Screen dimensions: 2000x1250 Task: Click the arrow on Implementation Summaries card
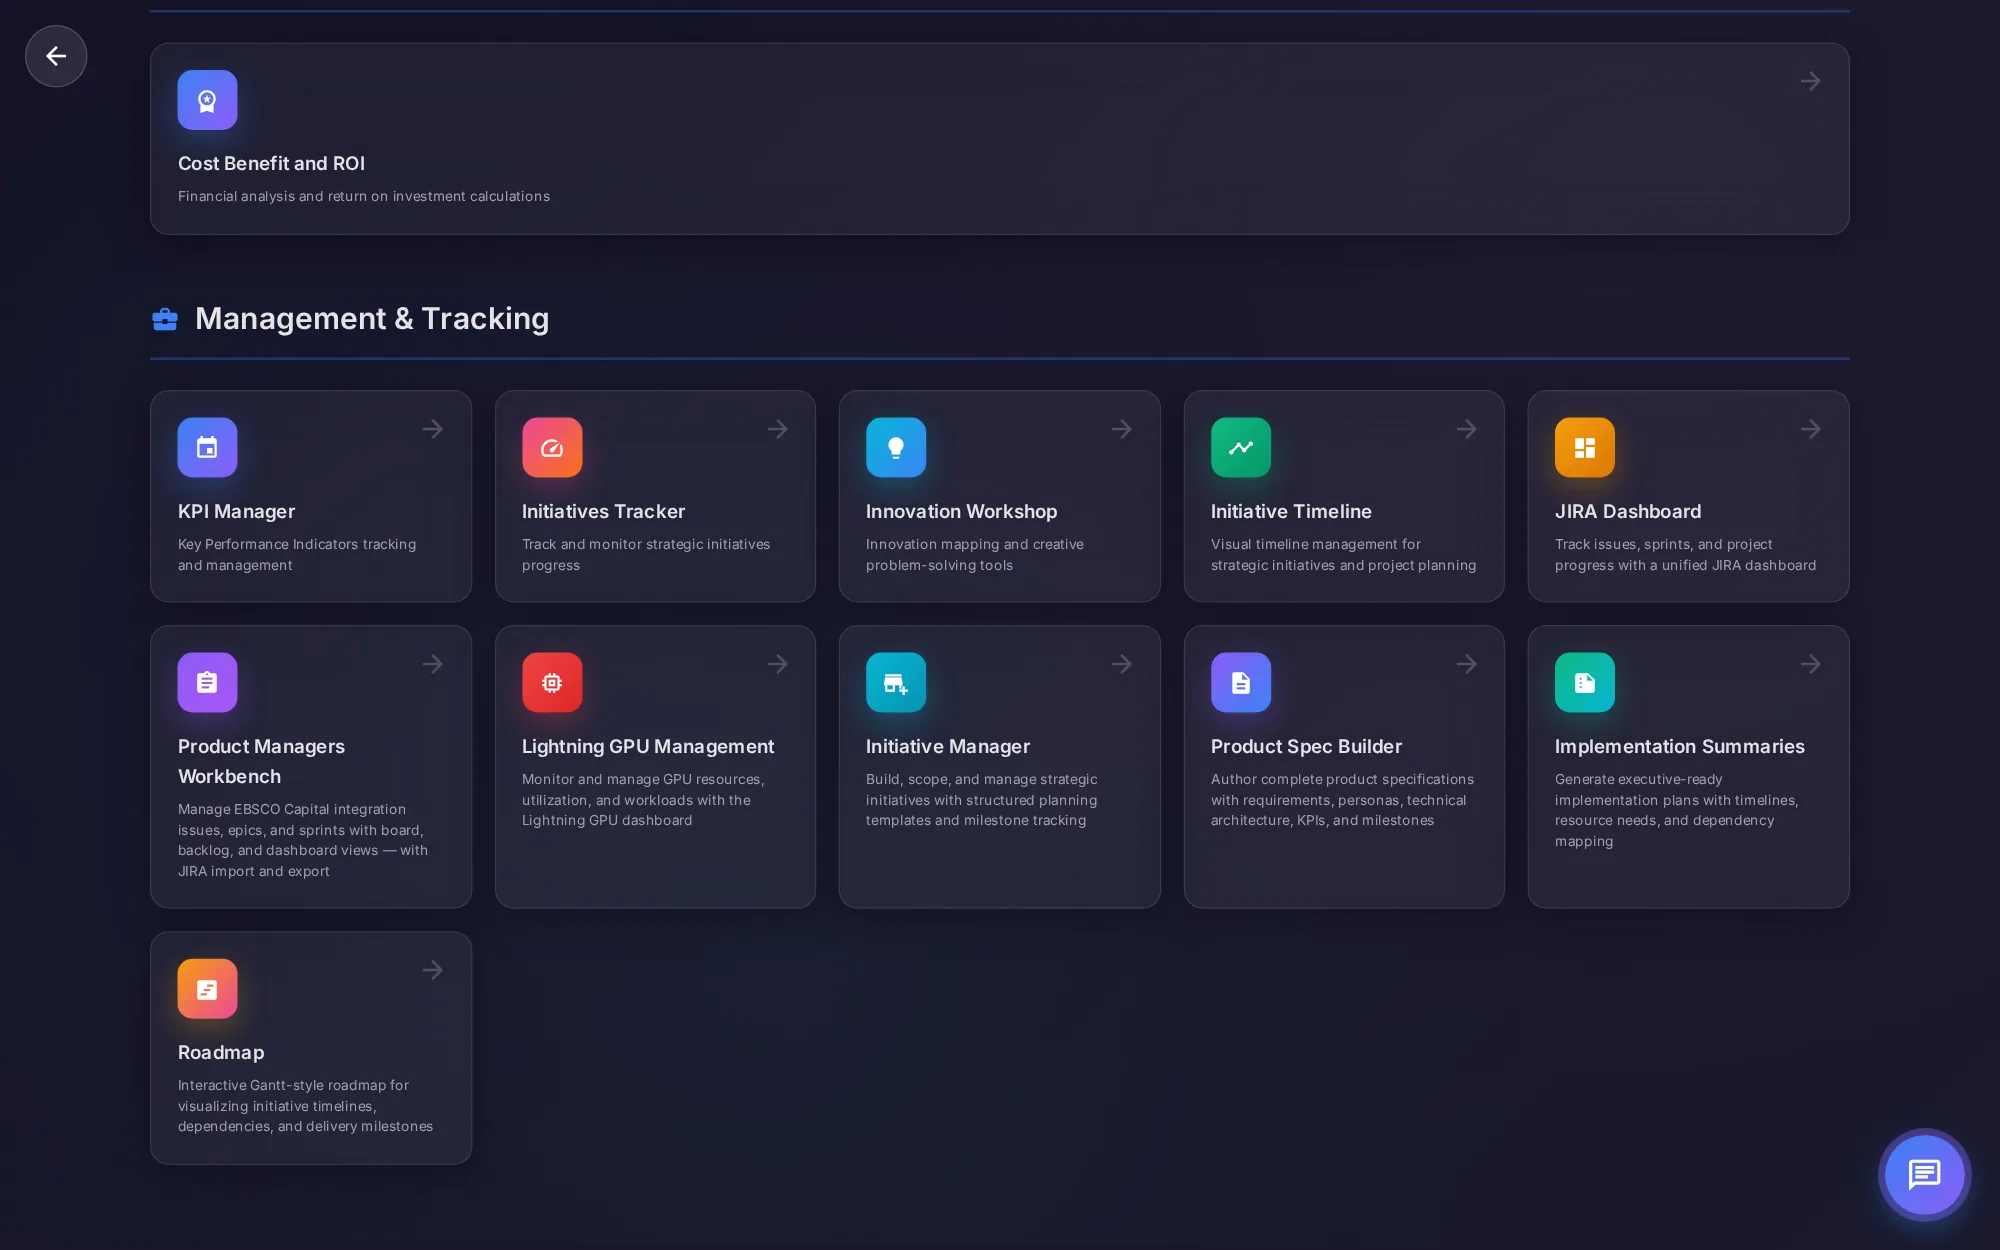[1811, 664]
